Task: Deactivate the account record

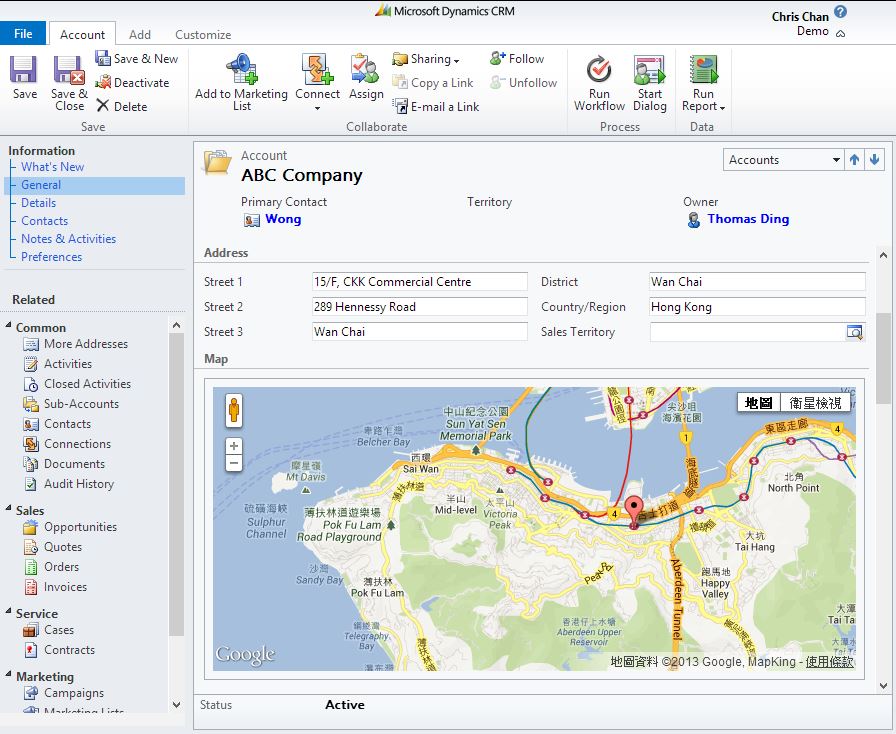Action: click(132, 82)
